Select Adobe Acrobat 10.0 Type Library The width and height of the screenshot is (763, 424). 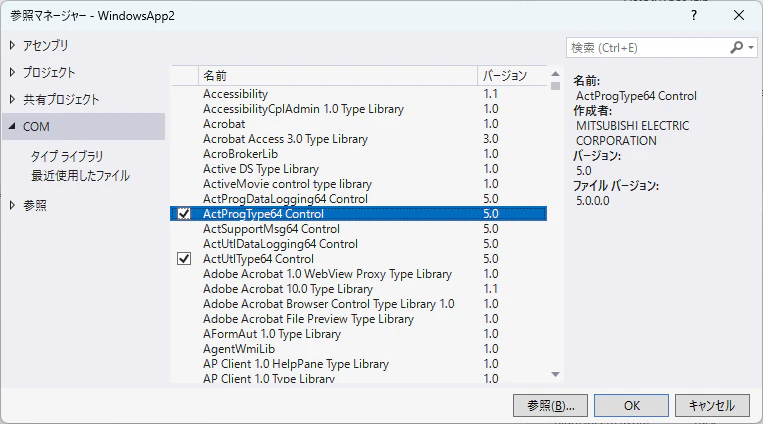[359, 289]
